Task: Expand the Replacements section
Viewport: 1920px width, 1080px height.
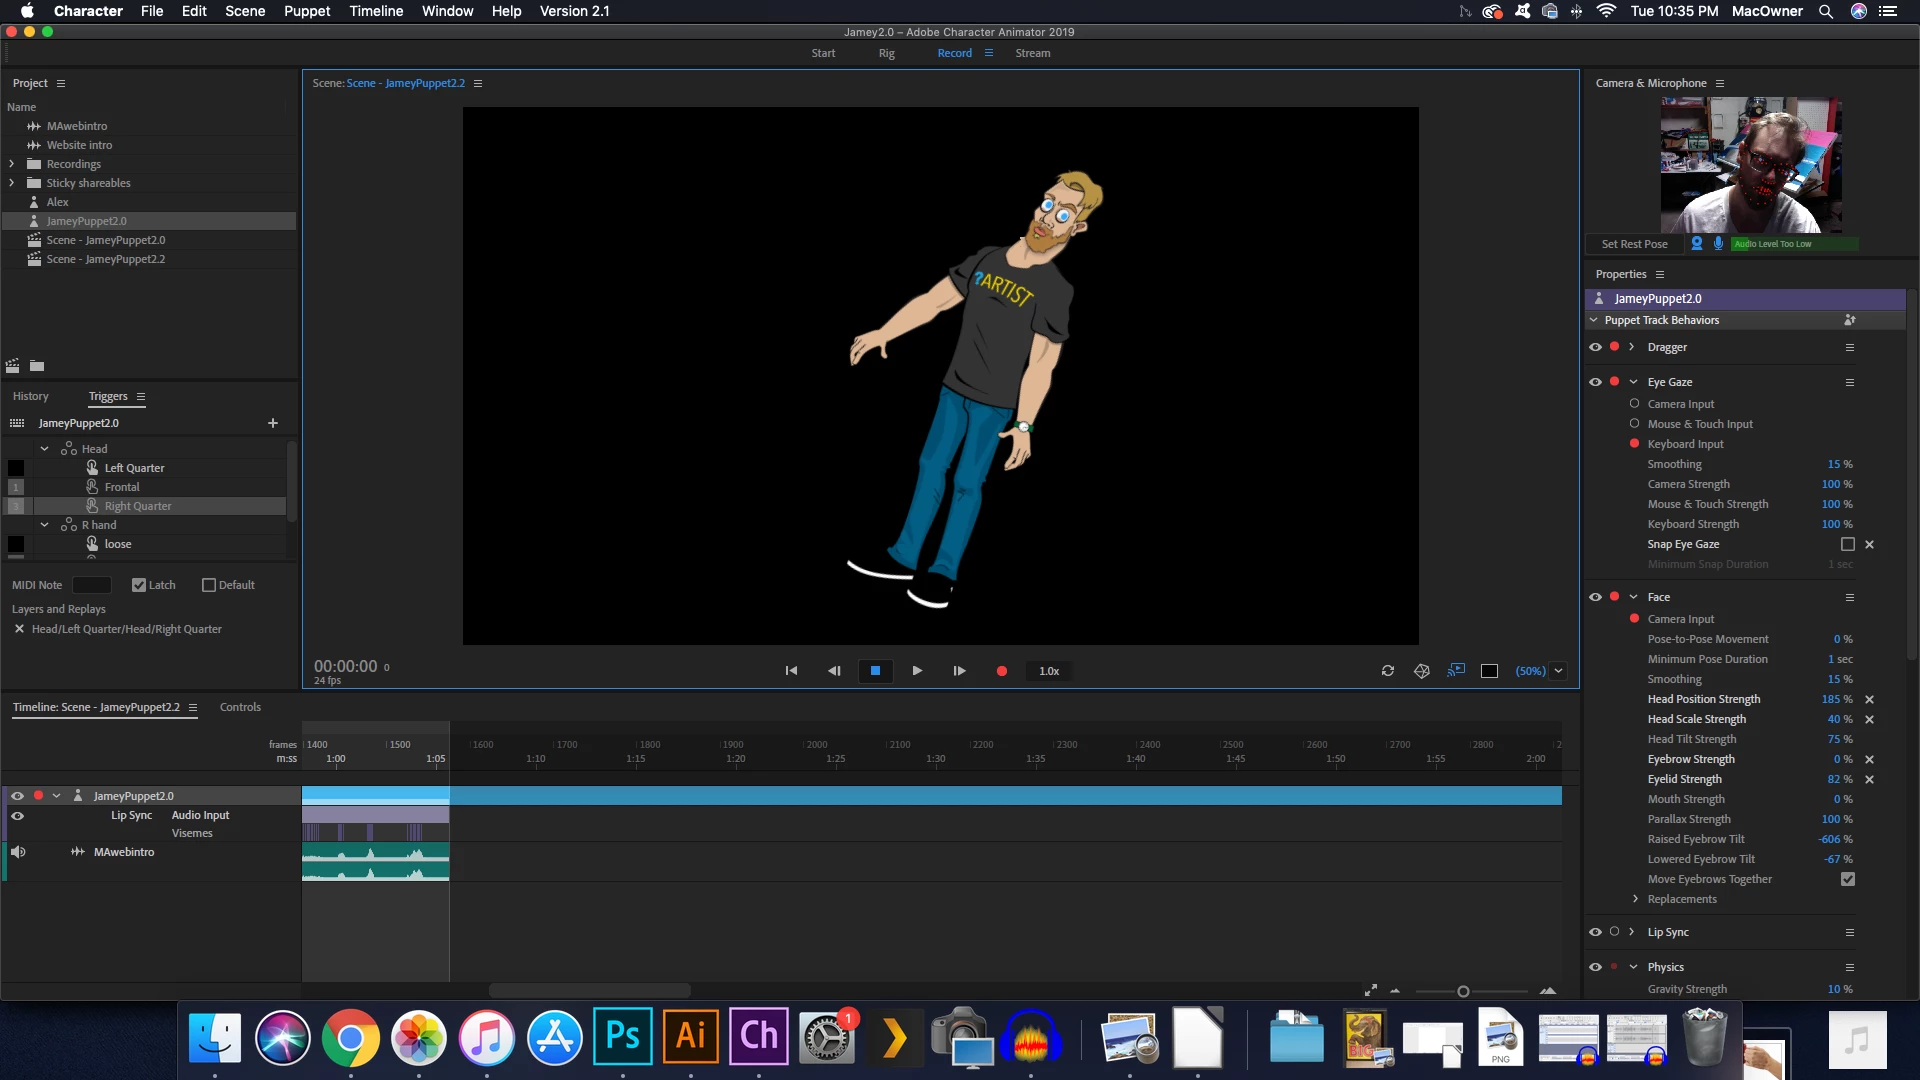Action: (1635, 899)
